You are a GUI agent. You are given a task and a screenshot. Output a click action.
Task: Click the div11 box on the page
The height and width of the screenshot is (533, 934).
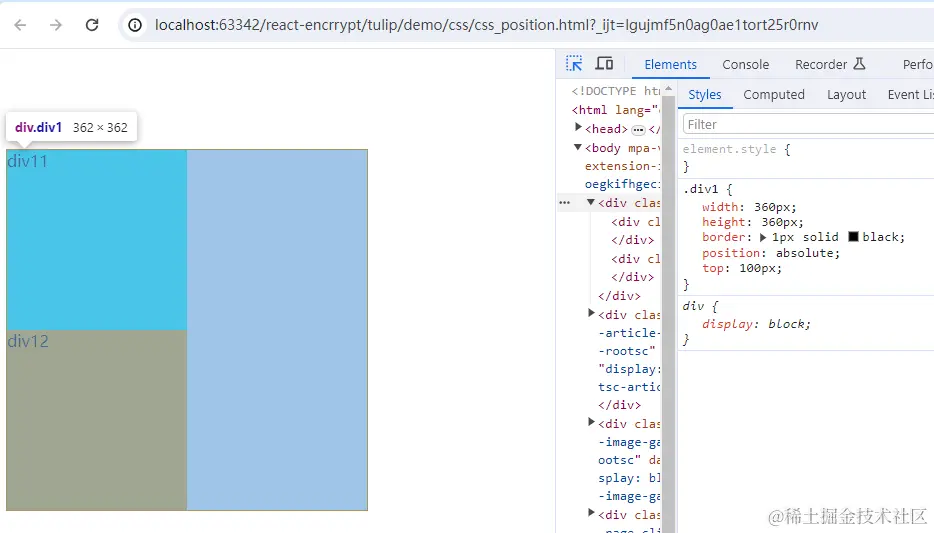[x=96, y=239]
